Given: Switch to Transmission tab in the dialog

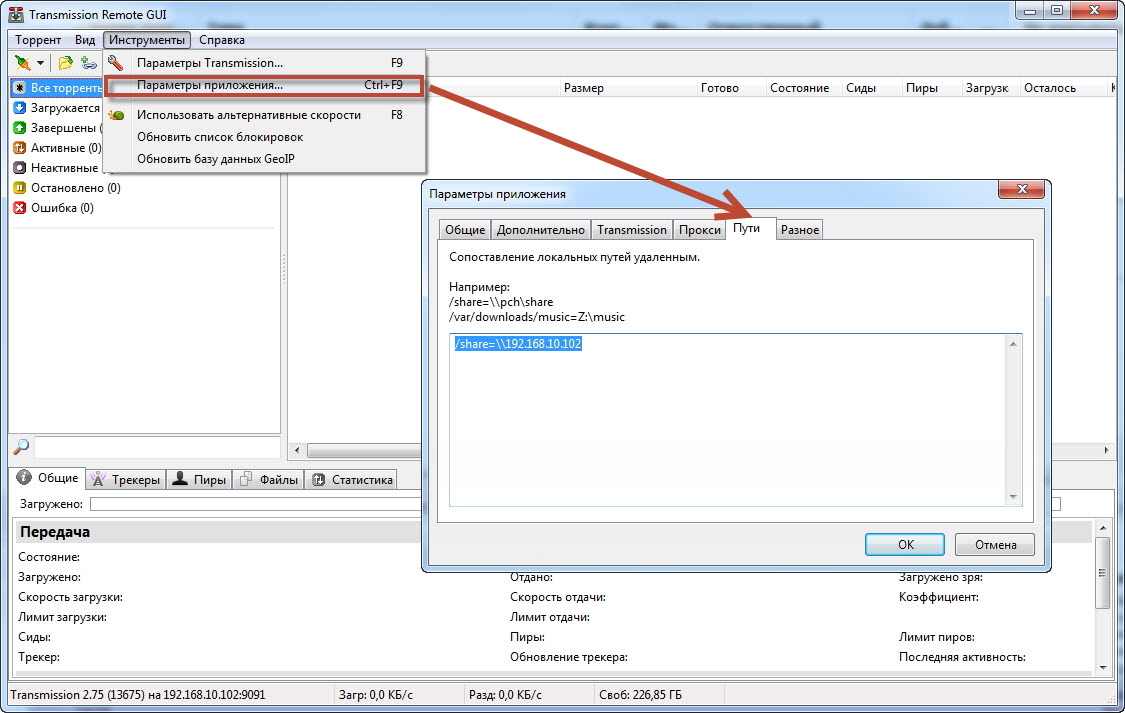Looking at the screenshot, I should pos(632,230).
